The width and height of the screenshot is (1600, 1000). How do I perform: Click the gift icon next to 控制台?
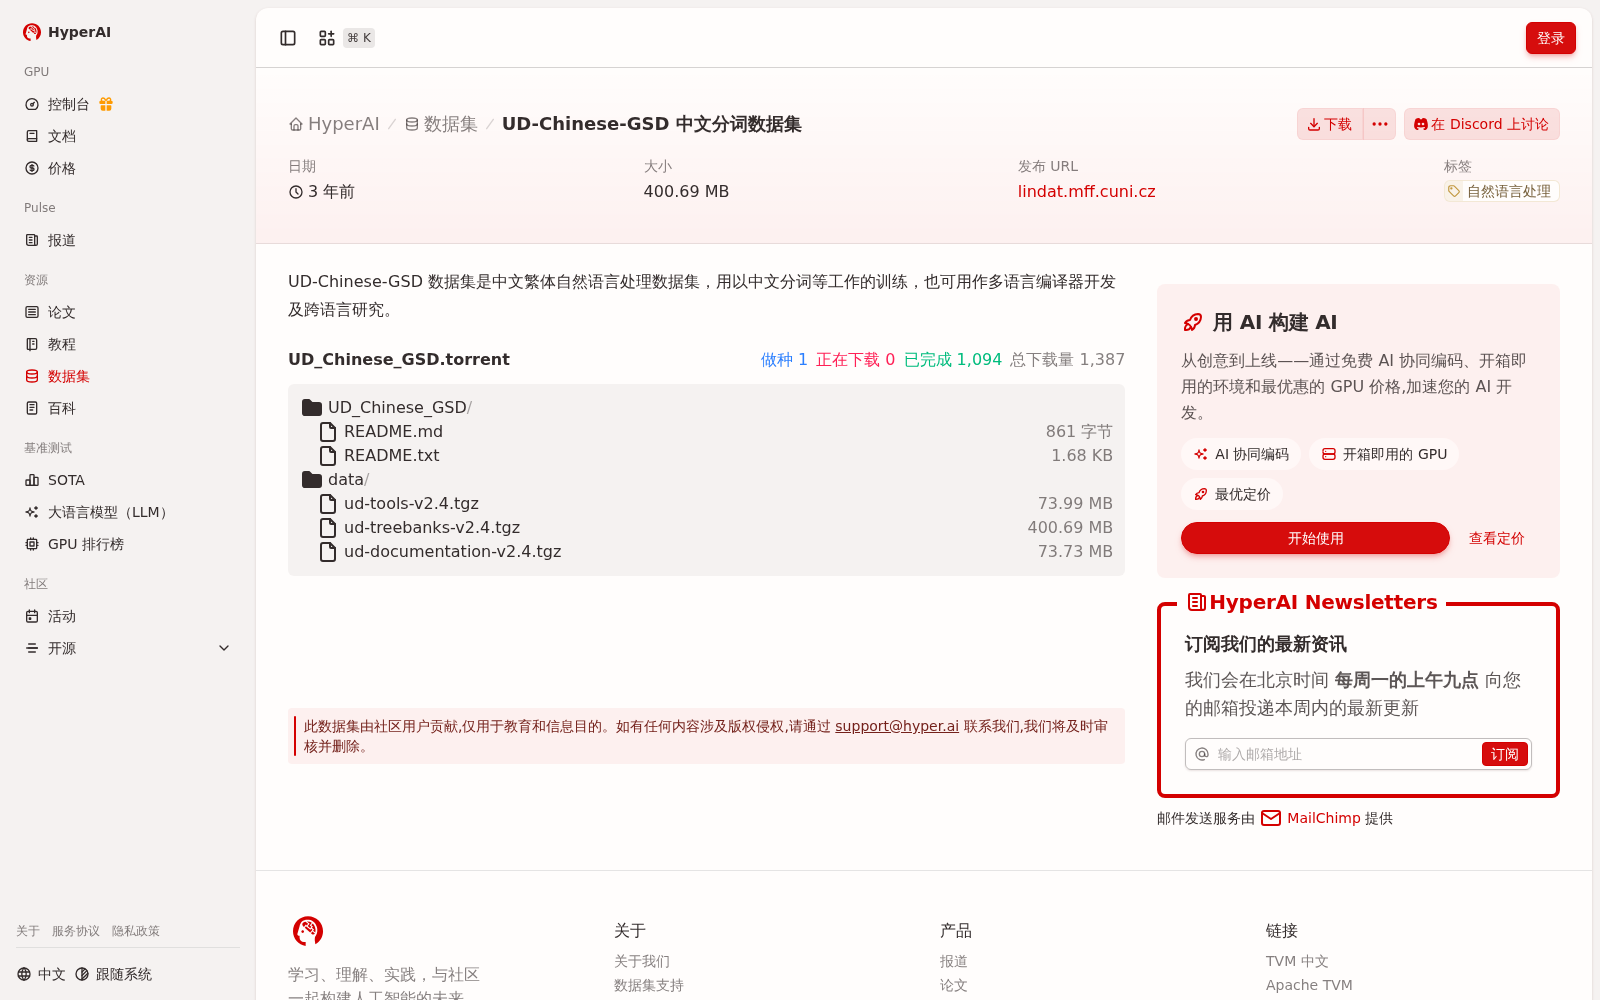(x=106, y=104)
